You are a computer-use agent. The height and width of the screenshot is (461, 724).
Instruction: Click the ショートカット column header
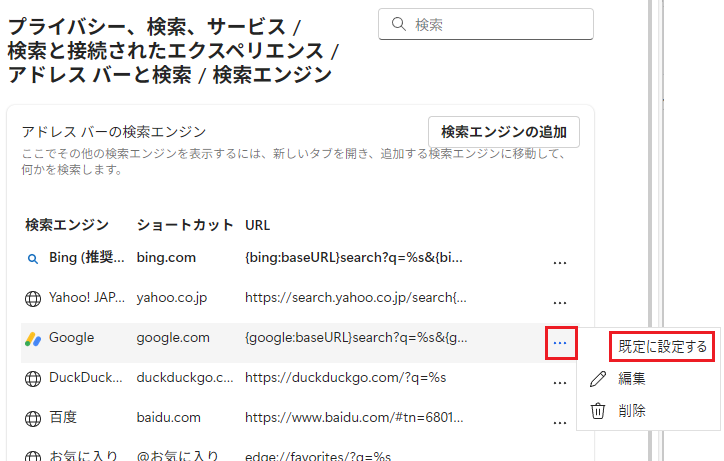pyautogui.click(x=185, y=225)
